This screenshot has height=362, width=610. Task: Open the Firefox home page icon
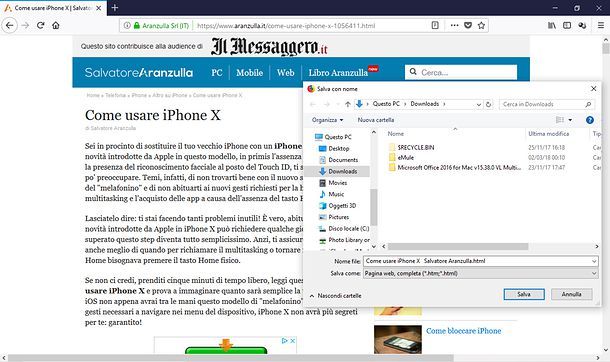click(56, 25)
